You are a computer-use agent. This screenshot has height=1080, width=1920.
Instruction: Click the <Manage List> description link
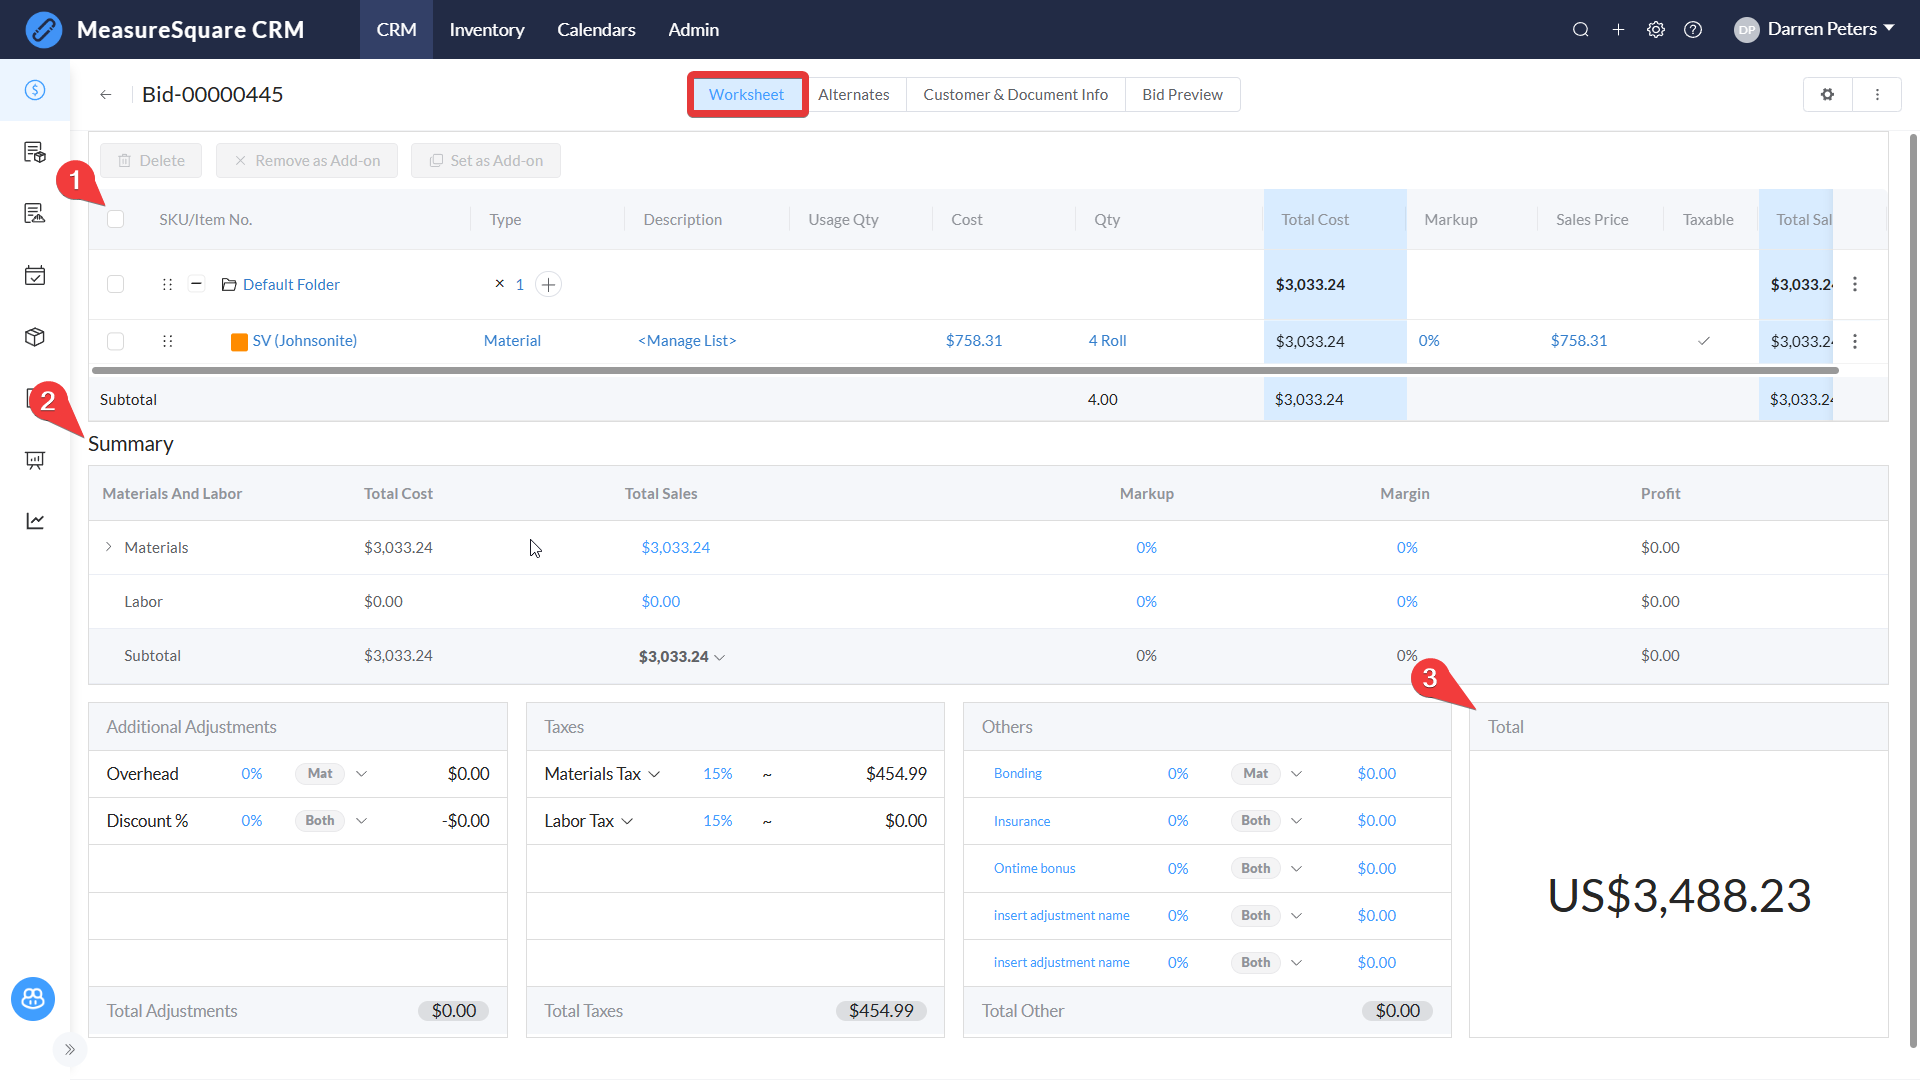point(687,341)
